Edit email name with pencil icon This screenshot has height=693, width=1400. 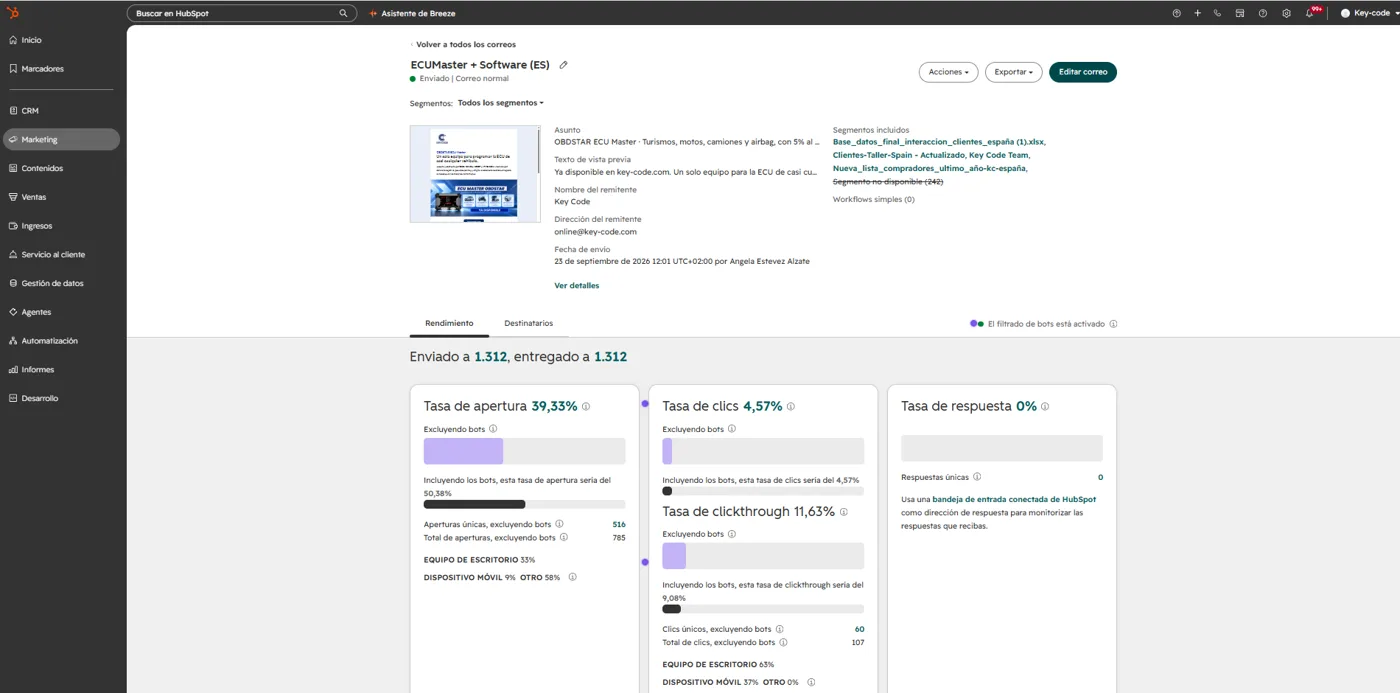pos(563,65)
